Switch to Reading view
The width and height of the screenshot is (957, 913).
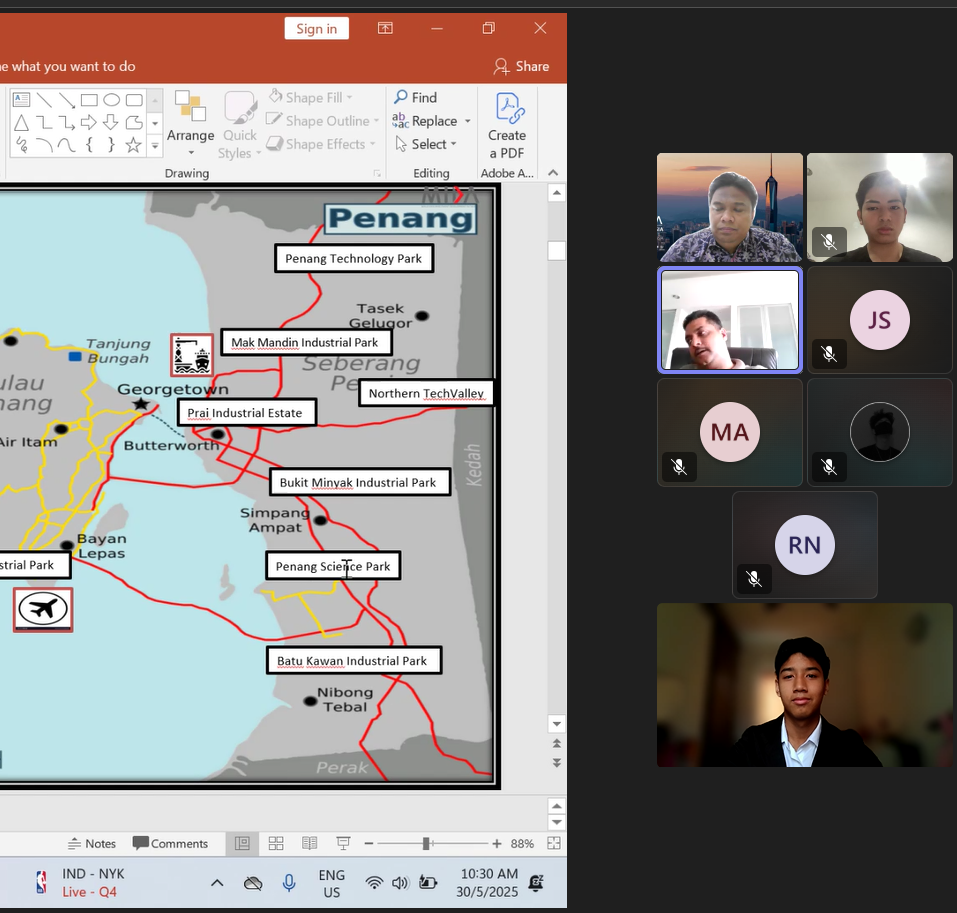309,843
